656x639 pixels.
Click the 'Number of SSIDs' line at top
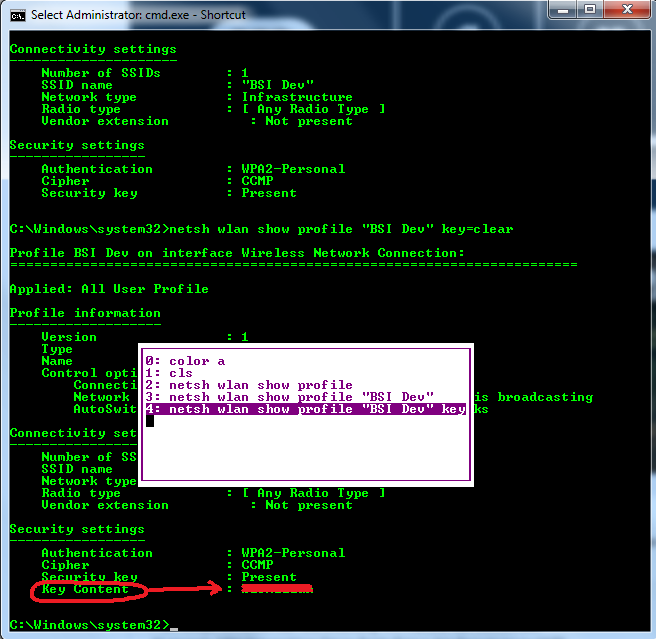tap(145, 73)
